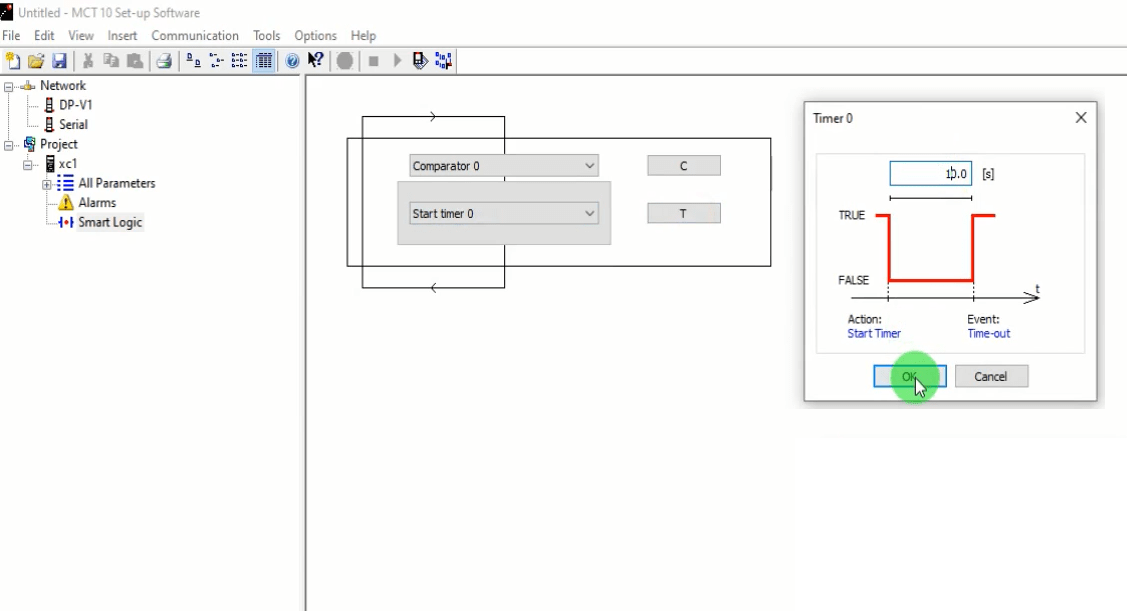Click the Save diskette toolbar icon
The image size is (1127, 611).
point(58,61)
